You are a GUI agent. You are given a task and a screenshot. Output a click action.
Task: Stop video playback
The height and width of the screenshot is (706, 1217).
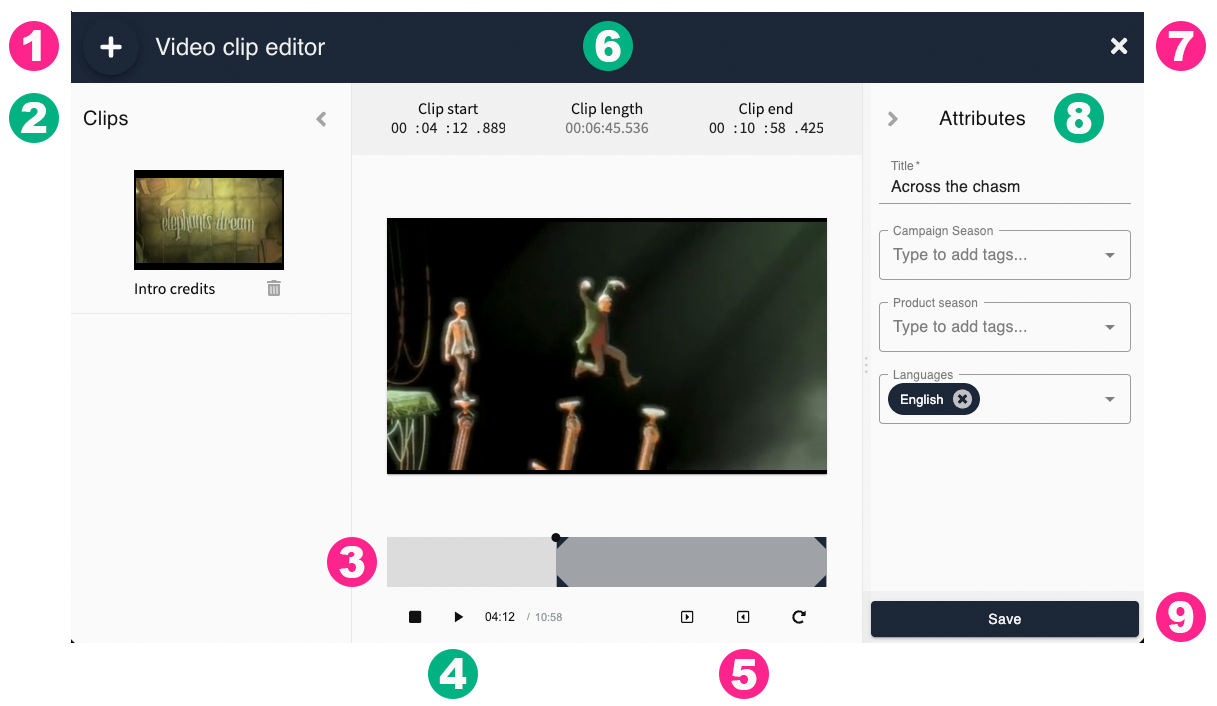tap(415, 617)
